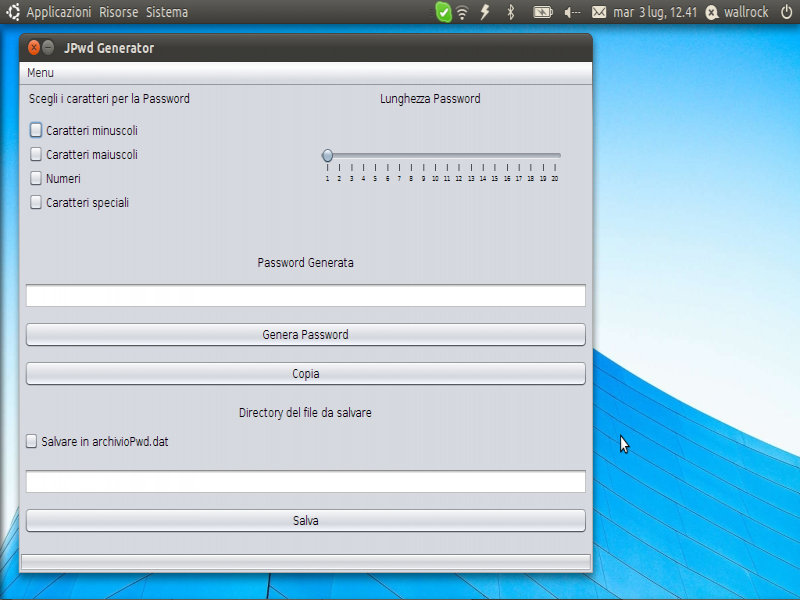Click the Scegli i caratteri per la Password label
800x600 pixels.
tap(109, 99)
